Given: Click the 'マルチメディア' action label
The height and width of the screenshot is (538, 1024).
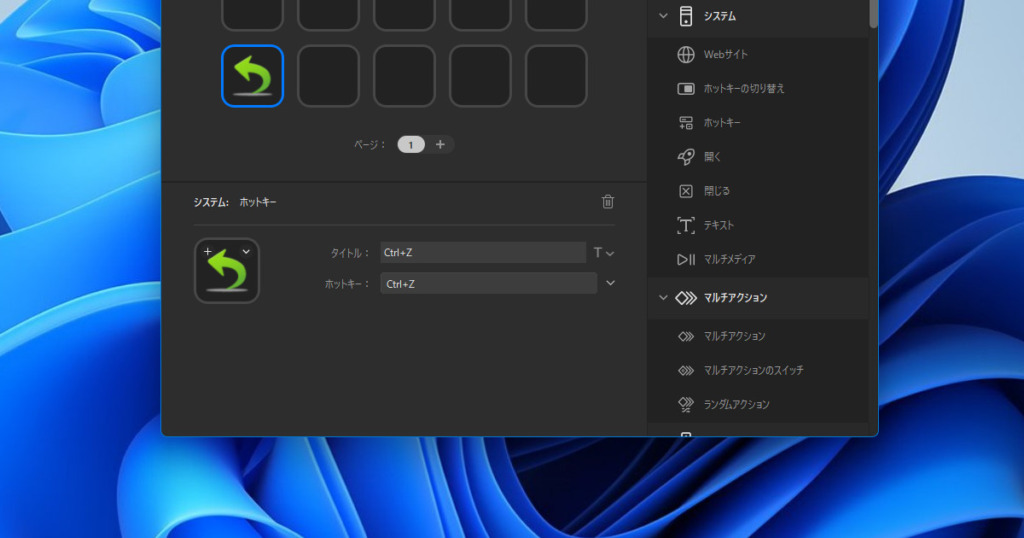Looking at the screenshot, I should tap(729, 259).
